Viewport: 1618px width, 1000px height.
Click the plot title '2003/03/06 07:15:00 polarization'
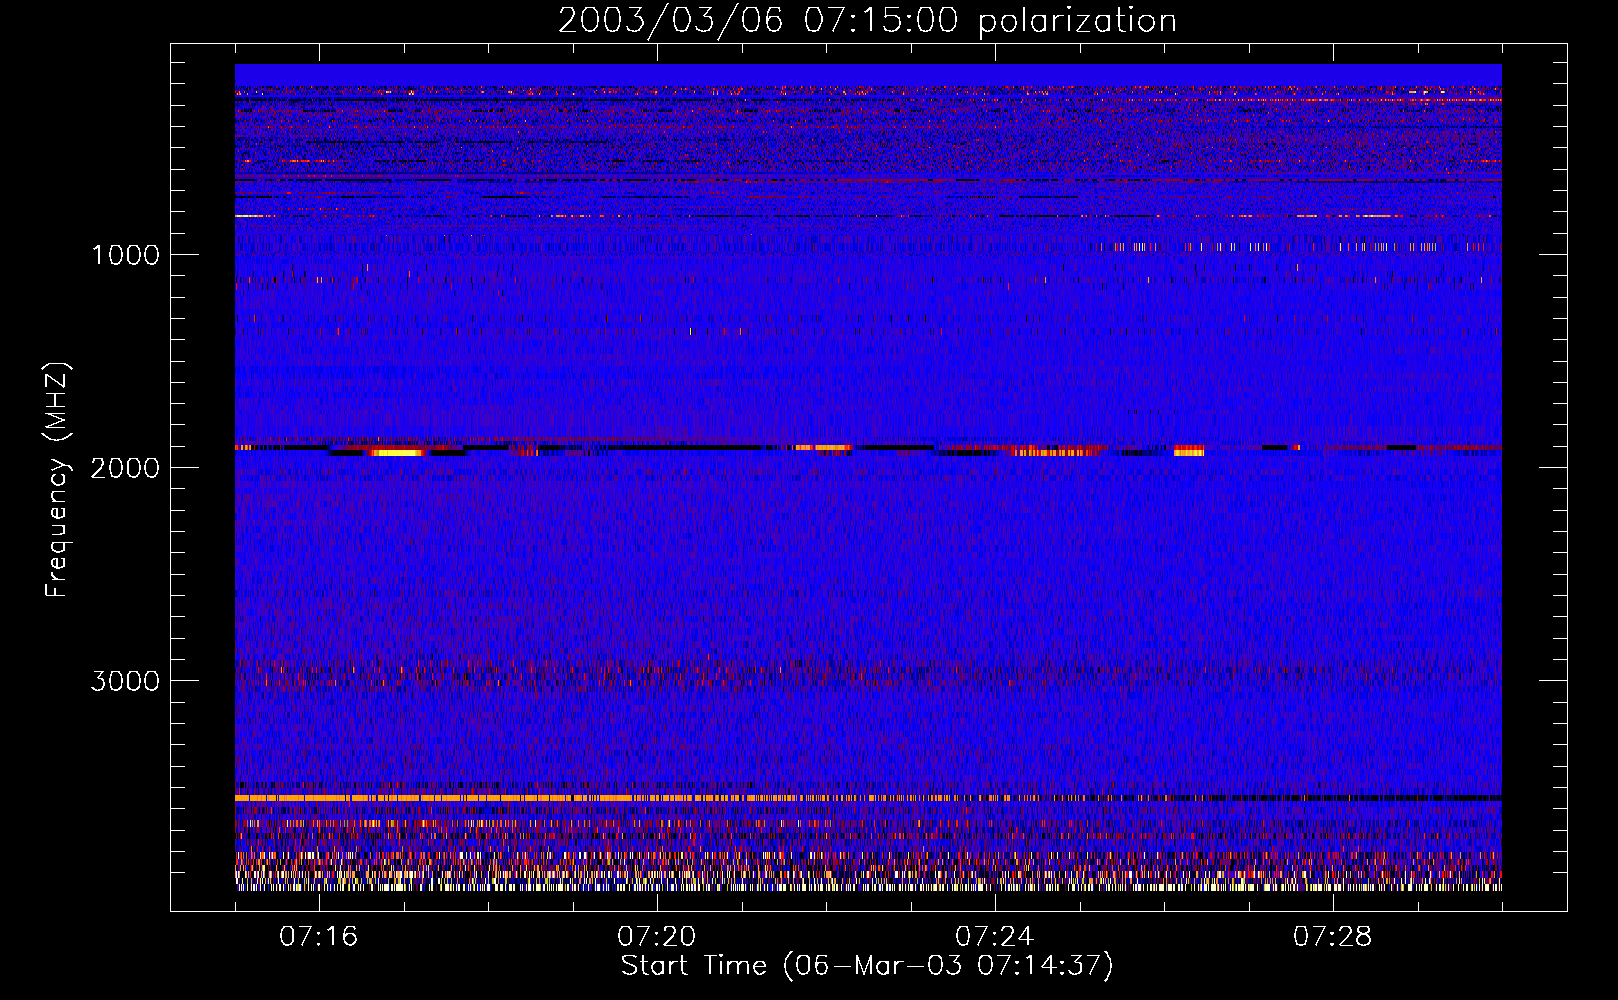[x=867, y=20]
